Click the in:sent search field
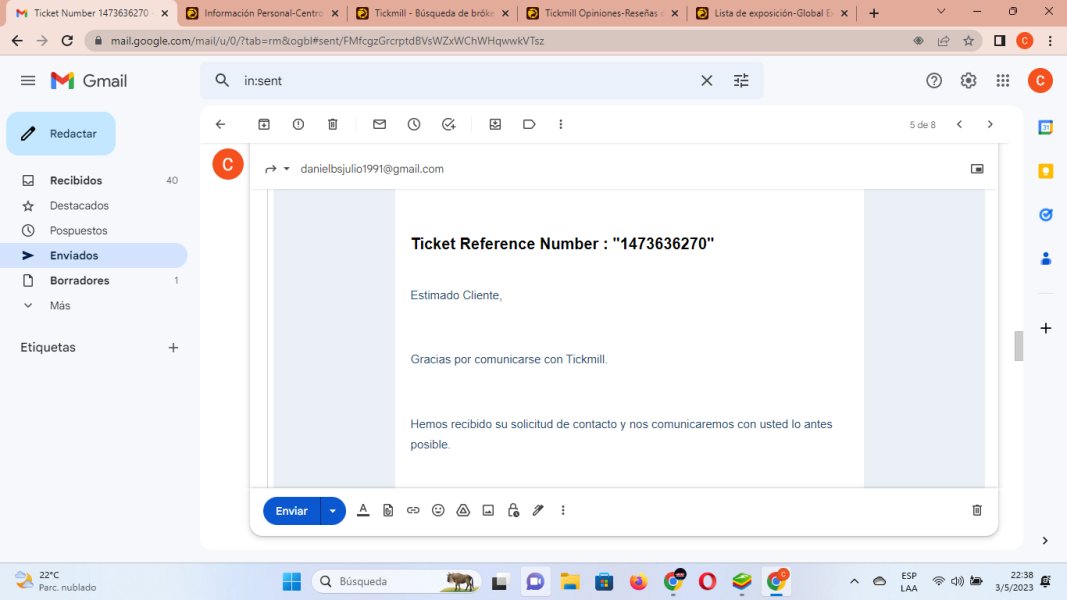The image size is (1067, 600). (x=470, y=80)
